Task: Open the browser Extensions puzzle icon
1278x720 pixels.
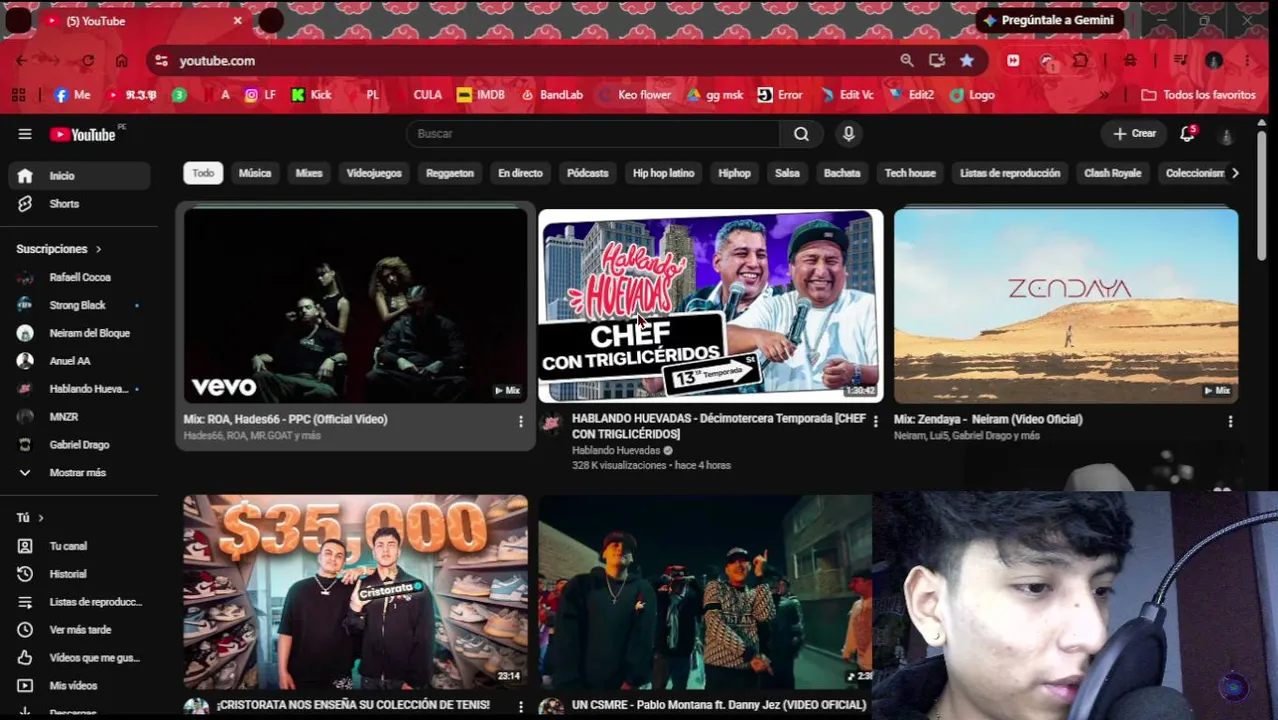Action: [1081, 61]
